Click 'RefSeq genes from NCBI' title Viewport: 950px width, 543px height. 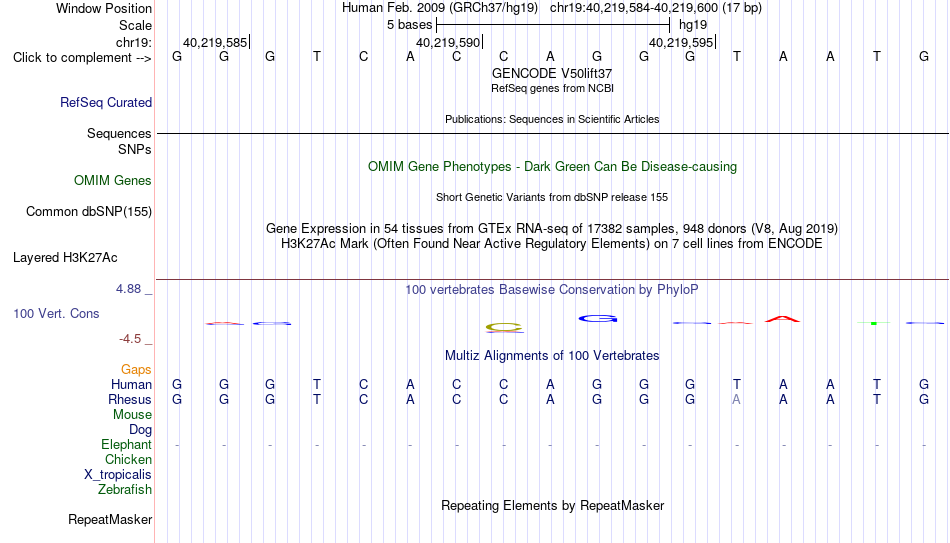pos(552,88)
